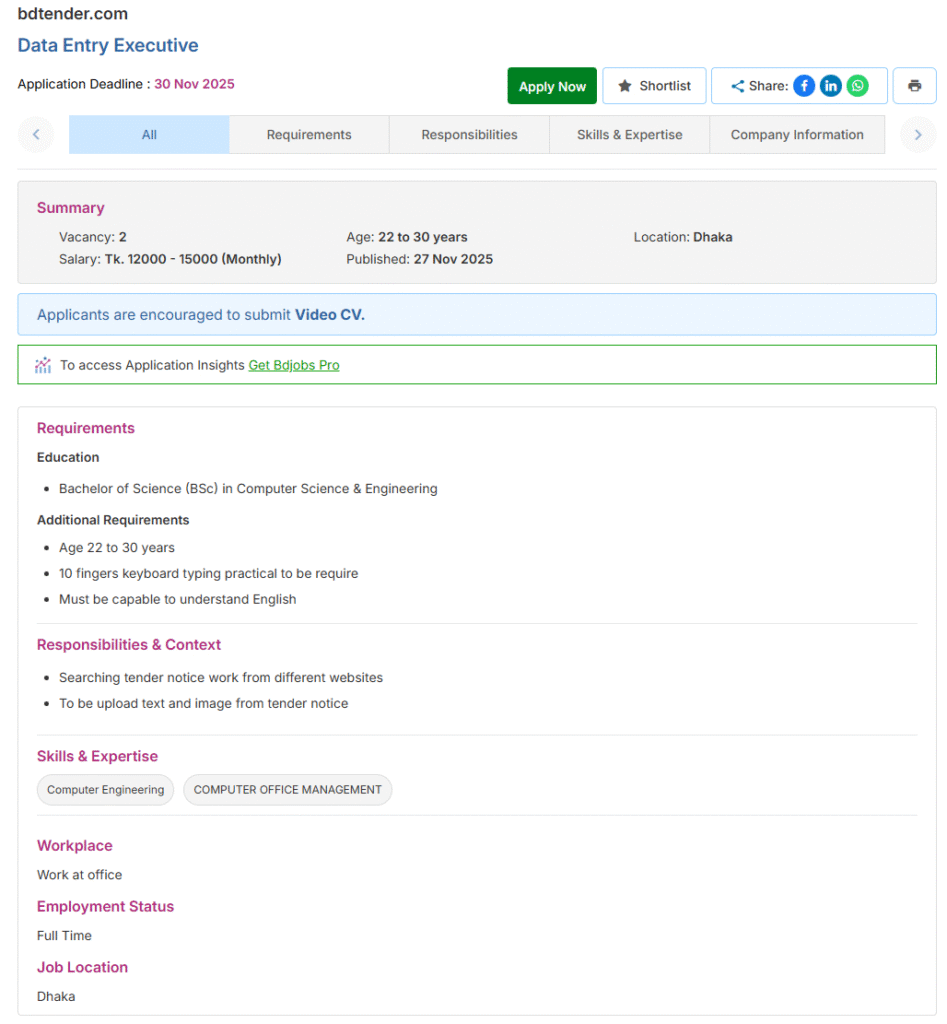Open the Responsibilities tab
Image resolution: width=947 pixels, height=1024 pixels.
pos(469,135)
